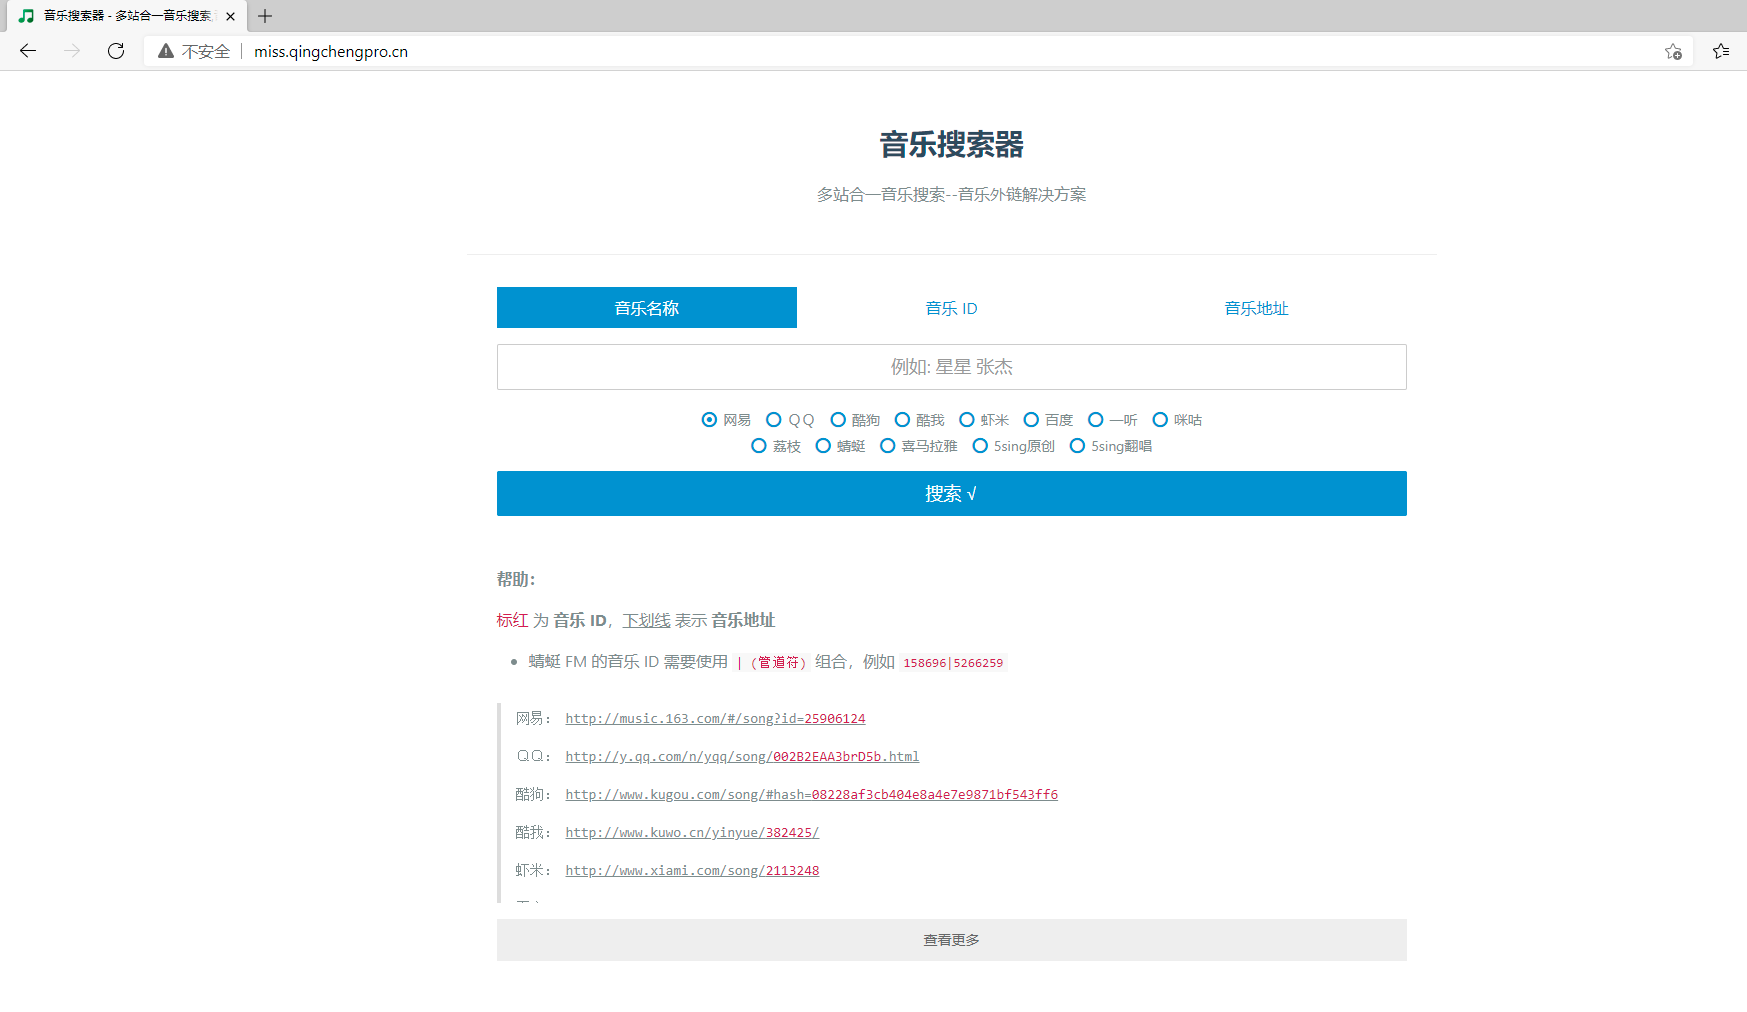Focus the music name search field
This screenshot has width=1747, height=1012.
[951, 367]
